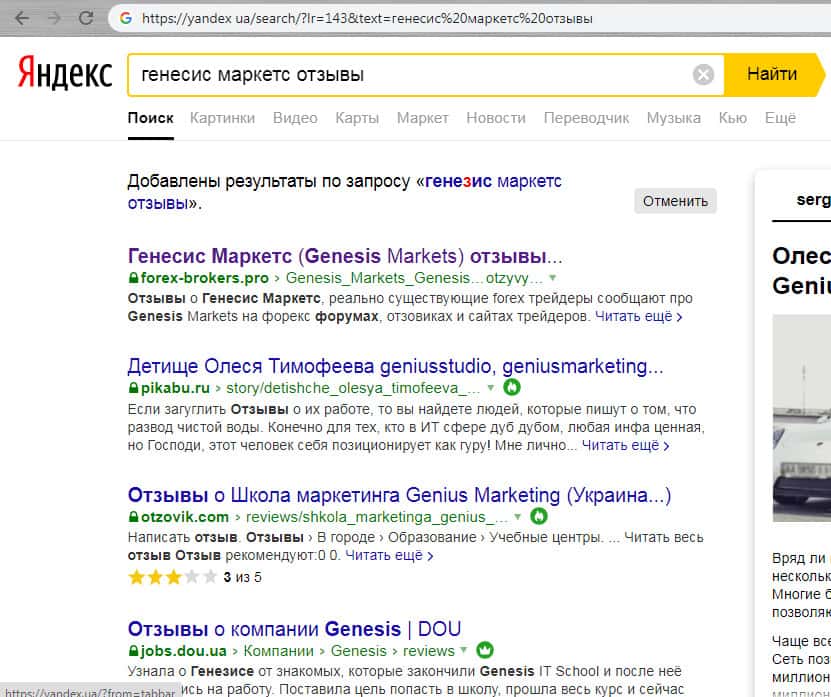Screen dimensions: 831x697
Task: Go back with the browser back arrow
Action: 22,19
